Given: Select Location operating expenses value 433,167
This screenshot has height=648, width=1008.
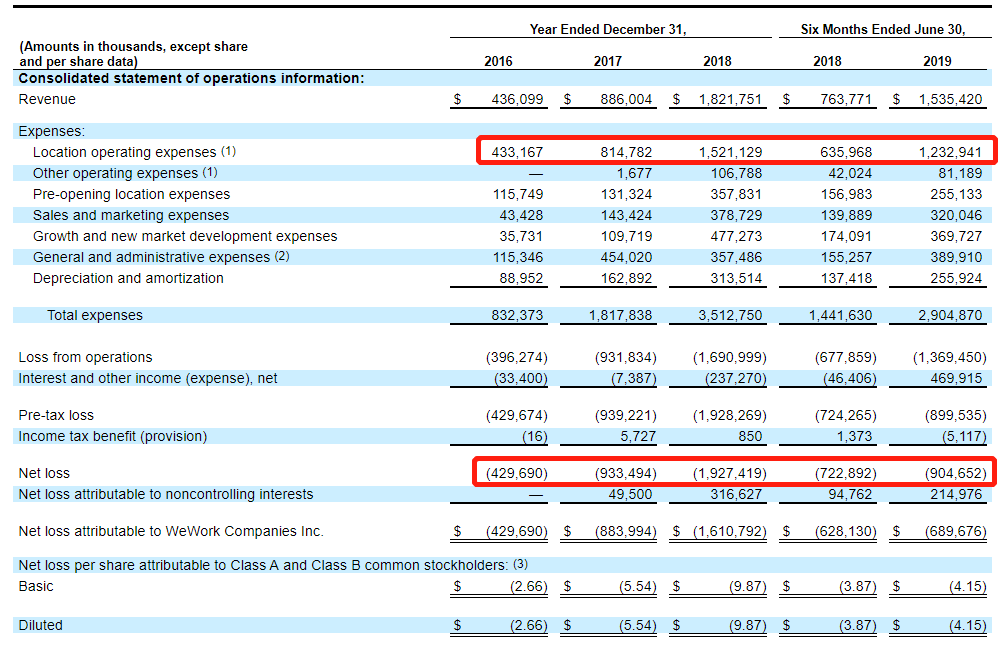Looking at the screenshot, I should coord(517,152).
